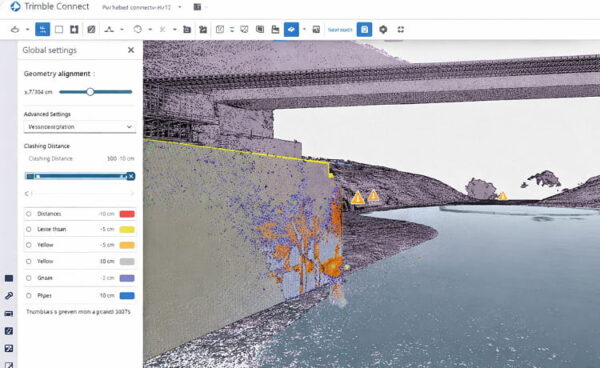
Task: Click the yellow swatch in Lesse thsan row
Action: (127, 230)
